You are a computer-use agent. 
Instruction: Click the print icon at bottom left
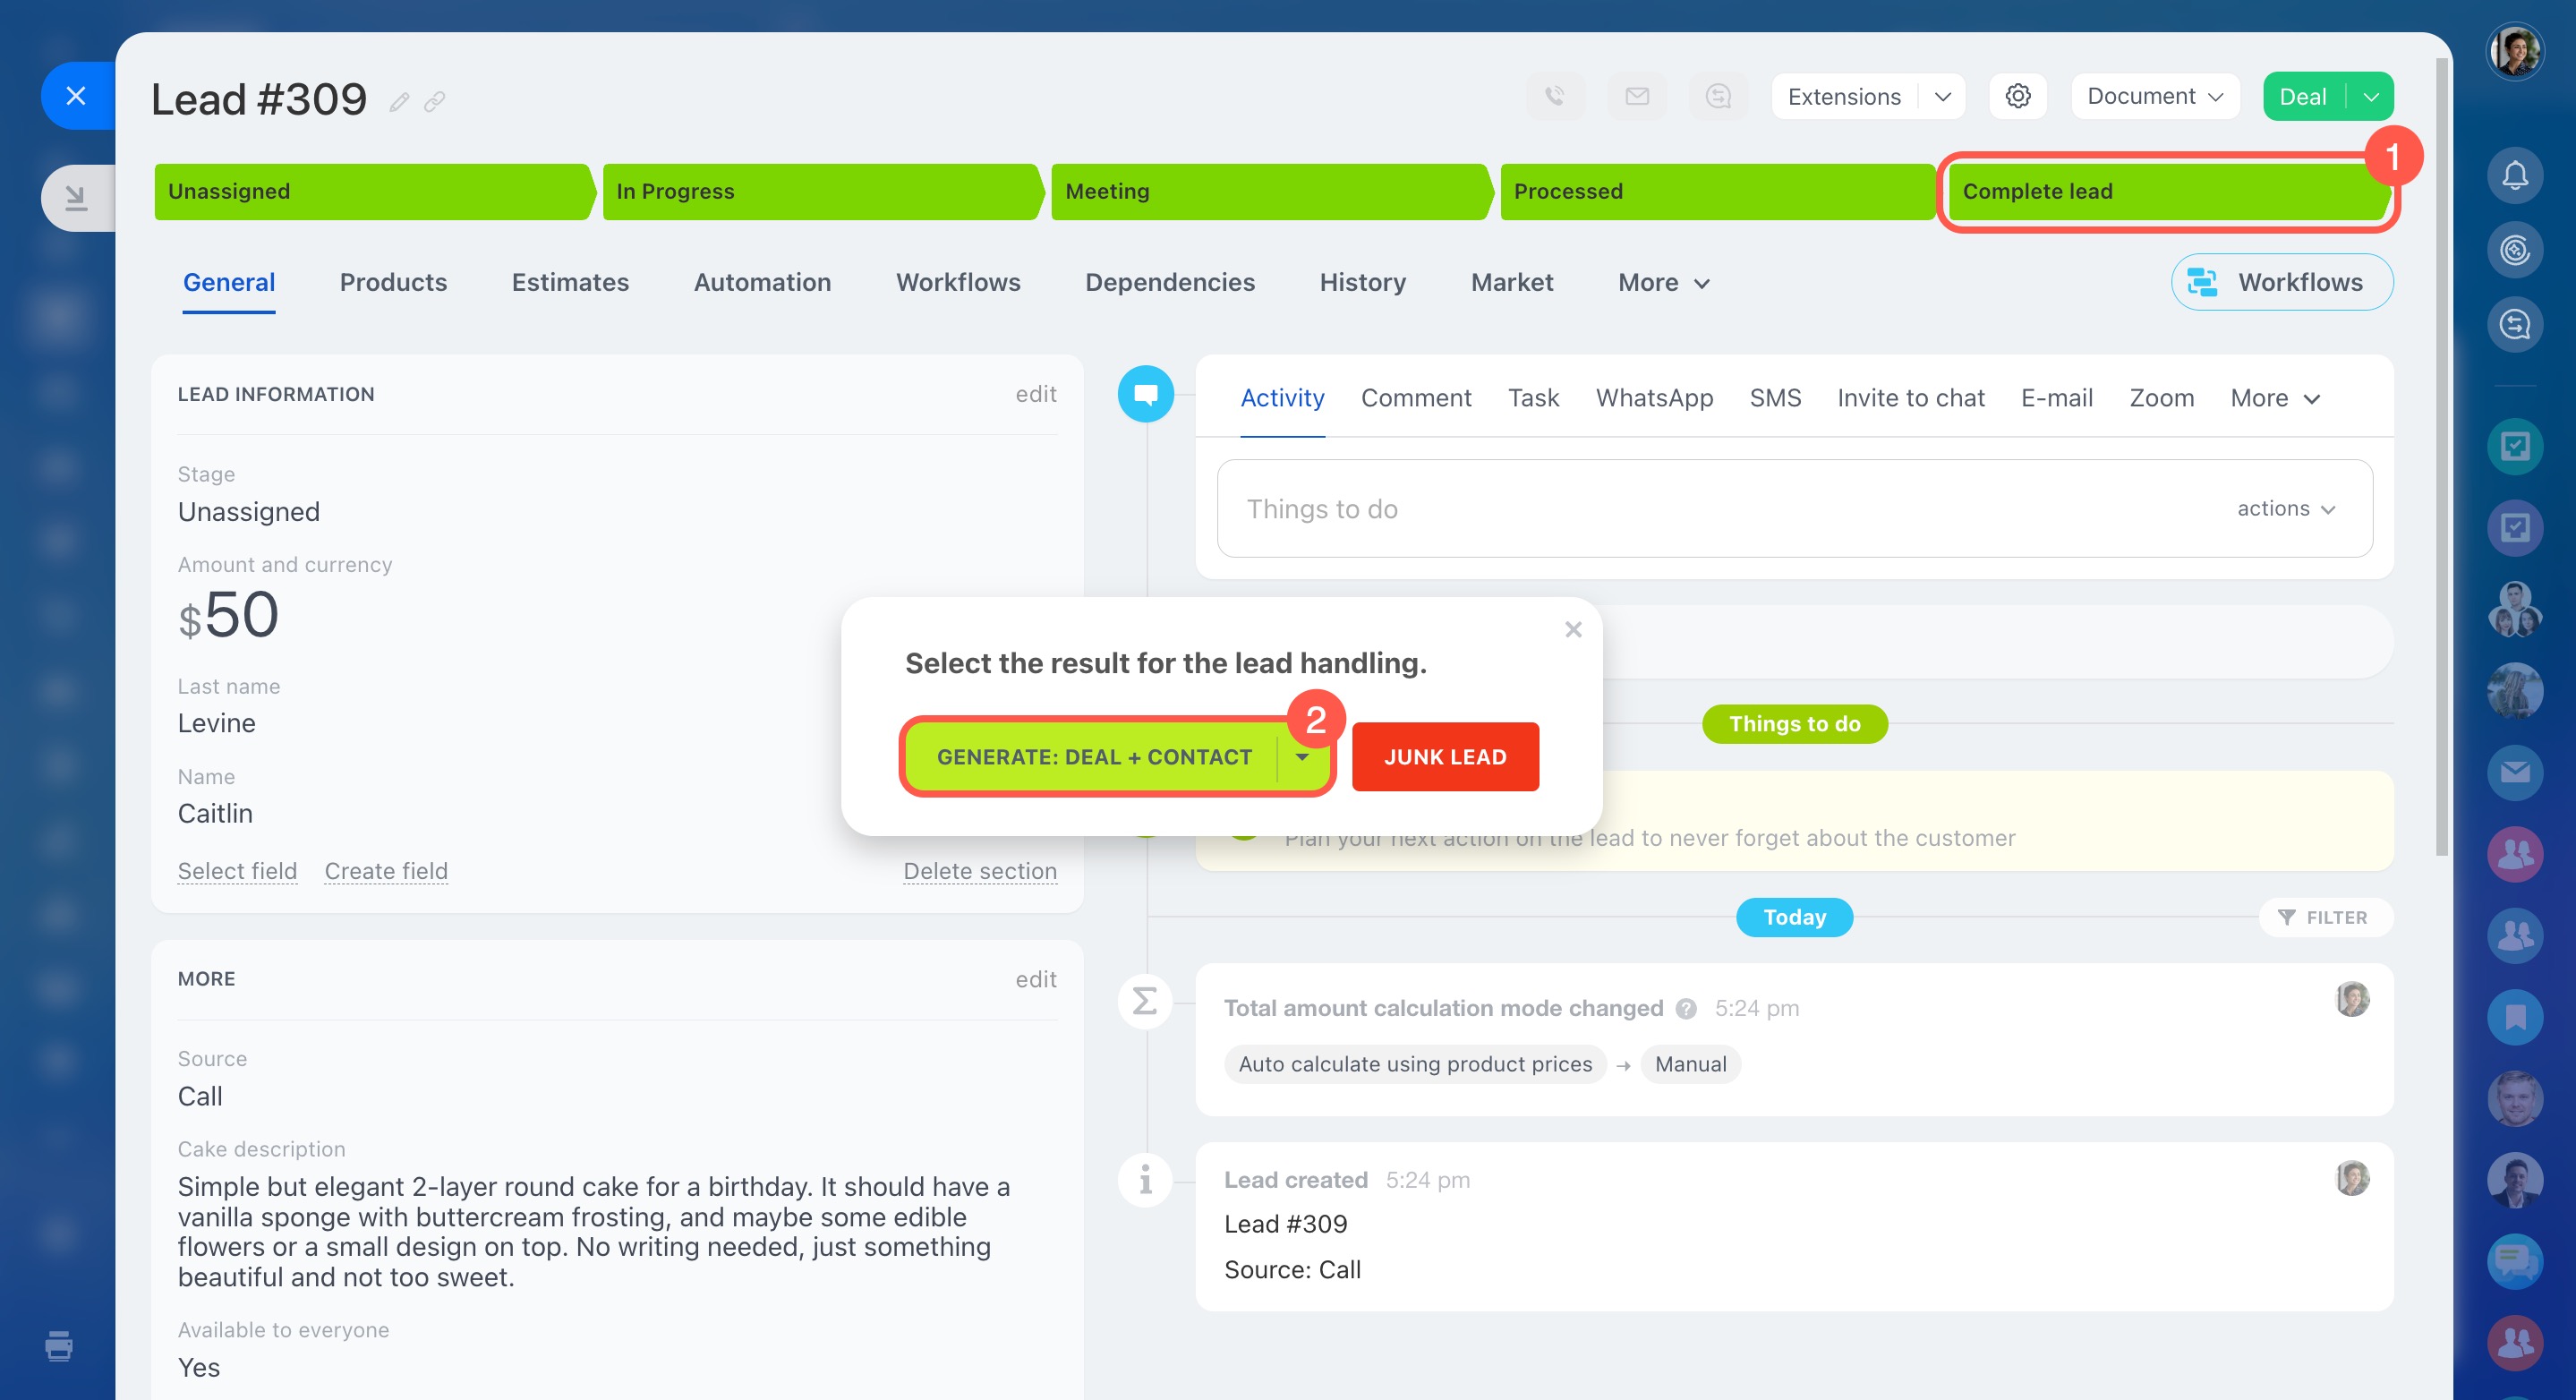coord(59,1346)
